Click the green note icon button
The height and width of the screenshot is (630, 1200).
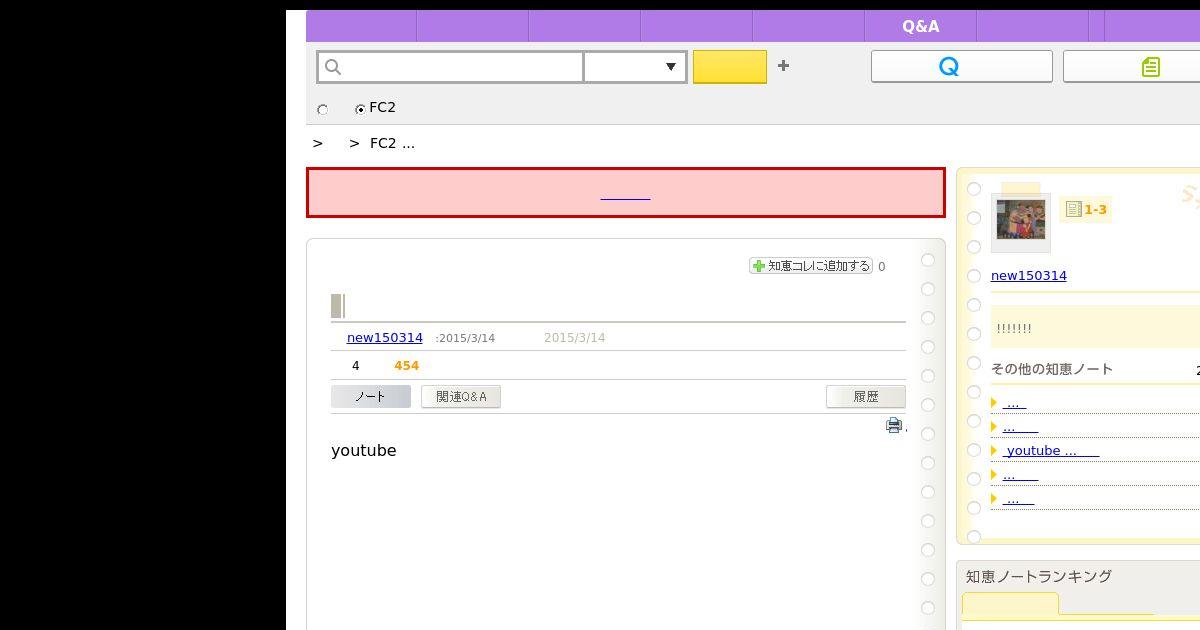point(1150,66)
